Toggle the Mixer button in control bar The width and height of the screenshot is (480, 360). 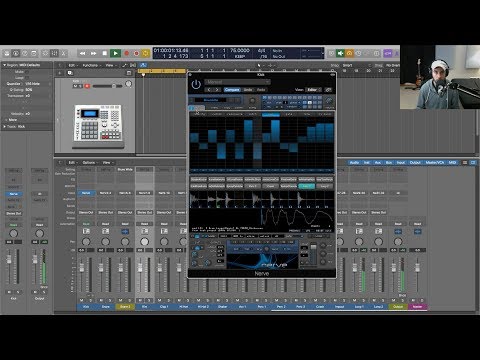(x=54, y=53)
